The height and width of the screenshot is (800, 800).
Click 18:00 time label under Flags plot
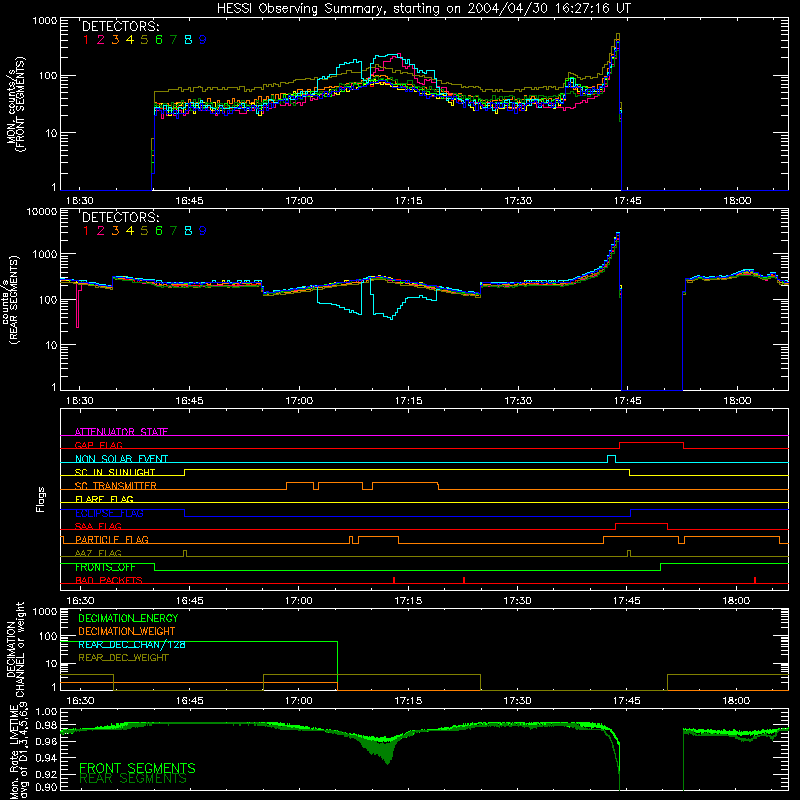click(736, 601)
